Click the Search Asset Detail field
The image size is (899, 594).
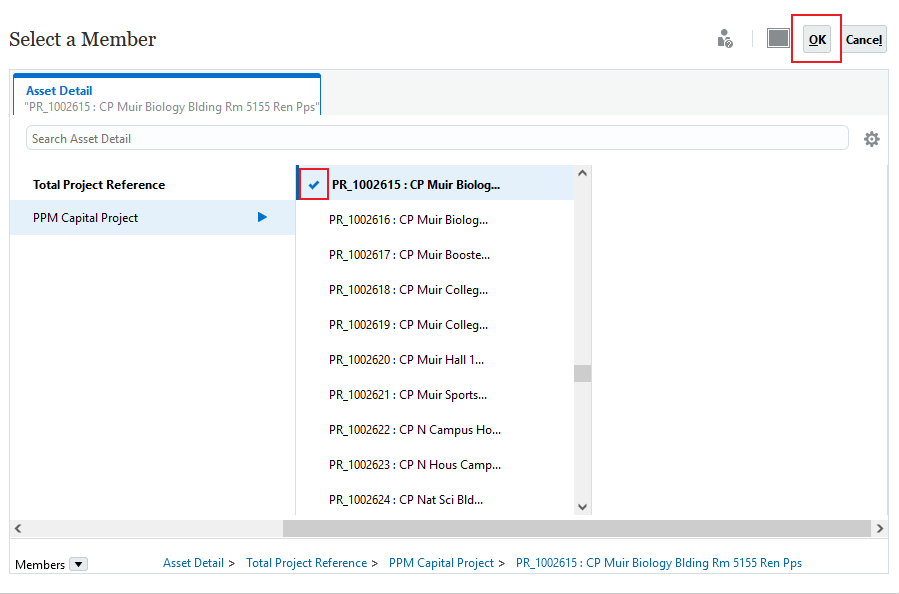click(x=436, y=138)
